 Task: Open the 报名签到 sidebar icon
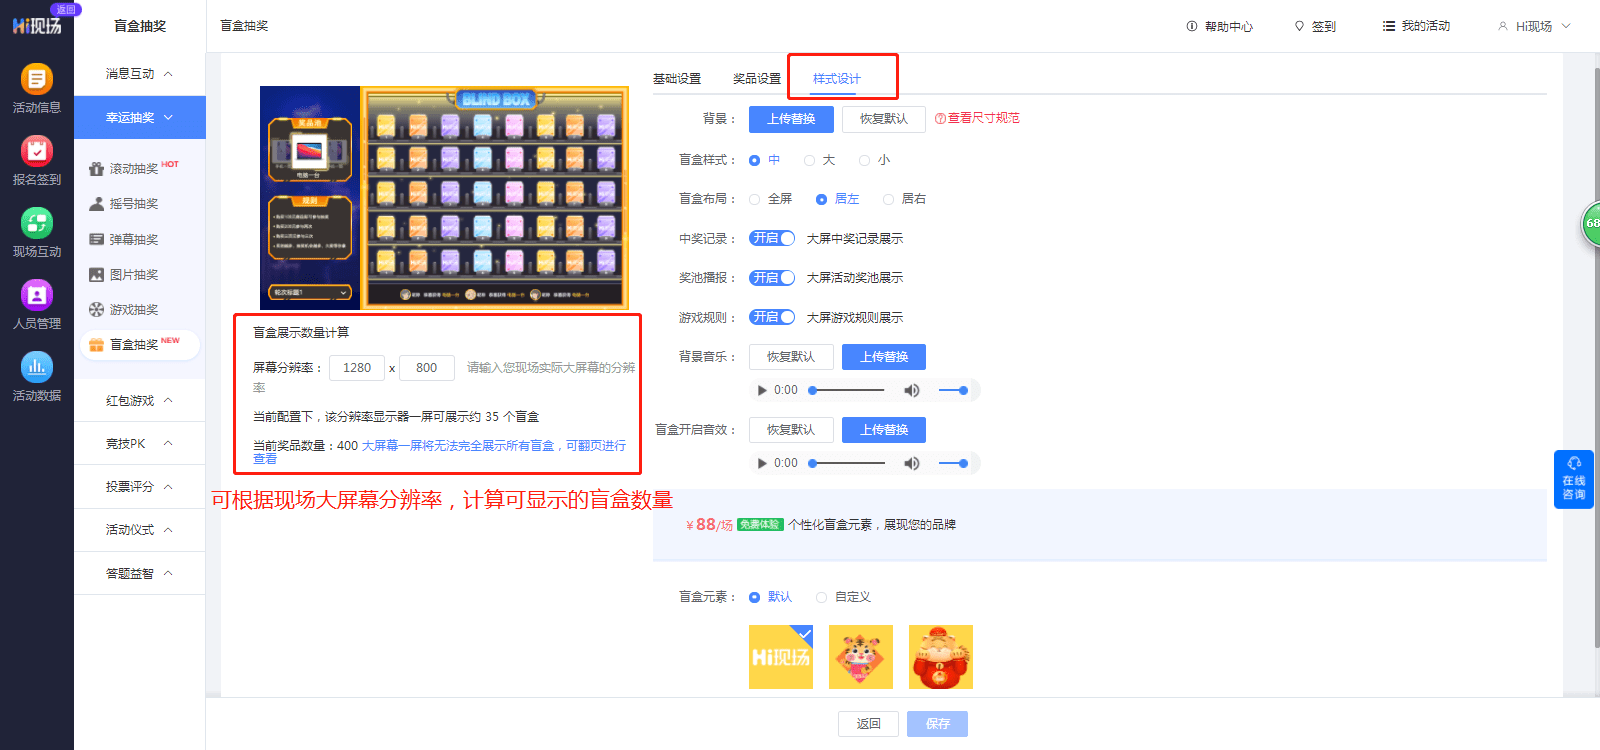(37, 151)
